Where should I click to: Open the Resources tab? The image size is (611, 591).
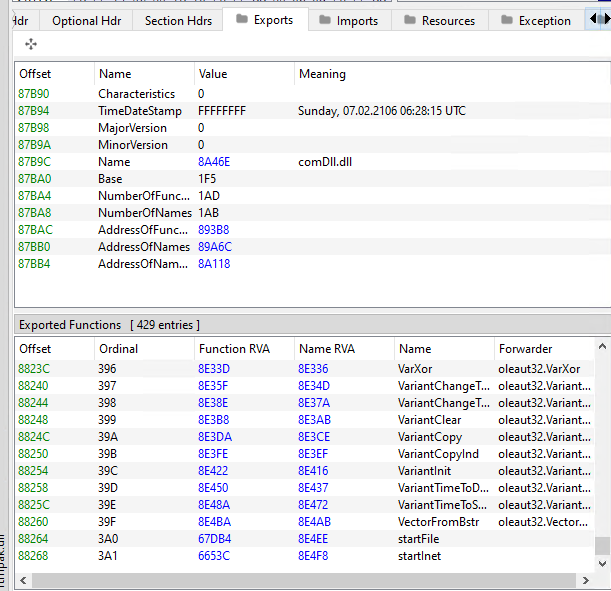(x=440, y=21)
